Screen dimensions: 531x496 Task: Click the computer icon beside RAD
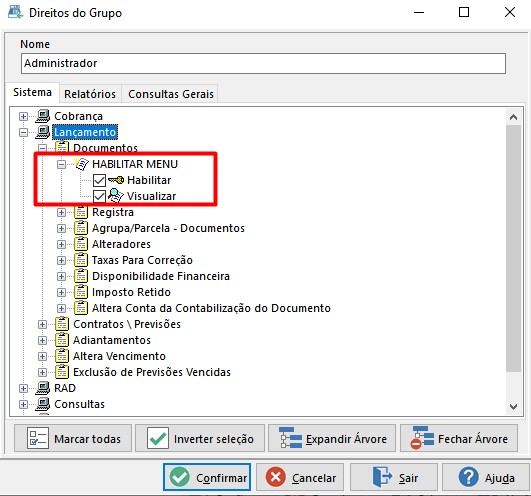coord(43,388)
